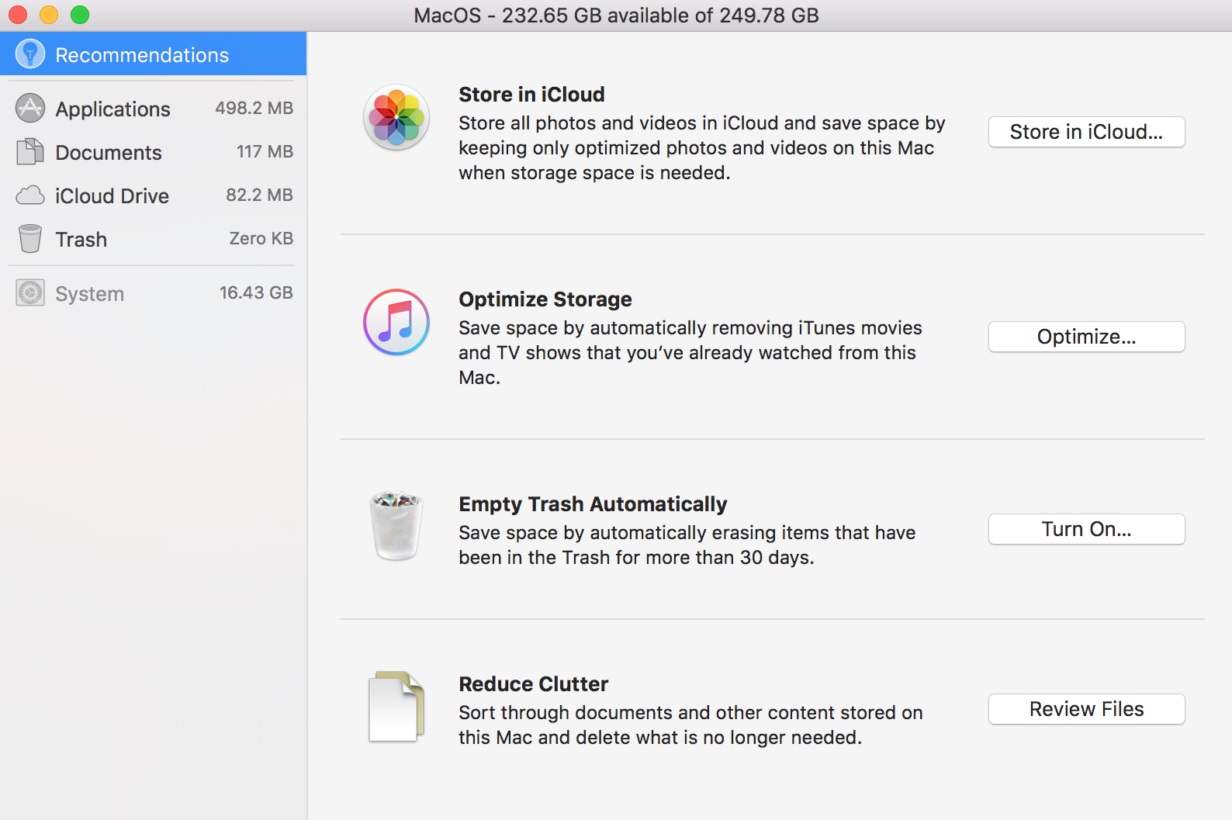Select the Recommendations label in the sidebar

[142, 55]
